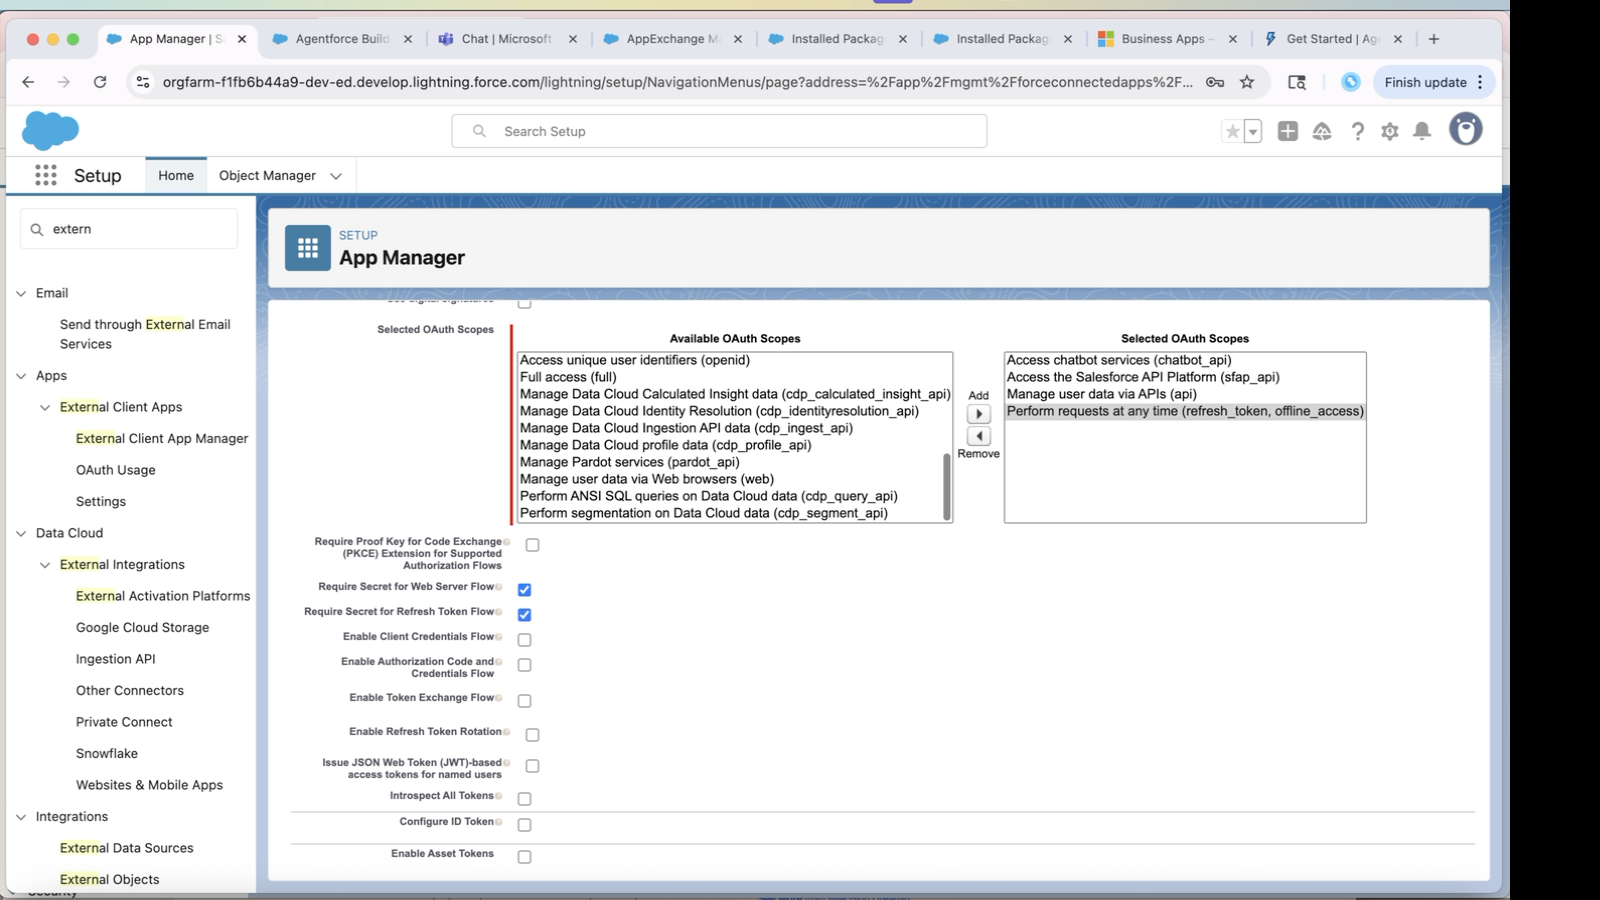Image resolution: width=1600 pixels, height=900 pixels.
Task: Click the App Manager header icon
Action: tap(308, 248)
